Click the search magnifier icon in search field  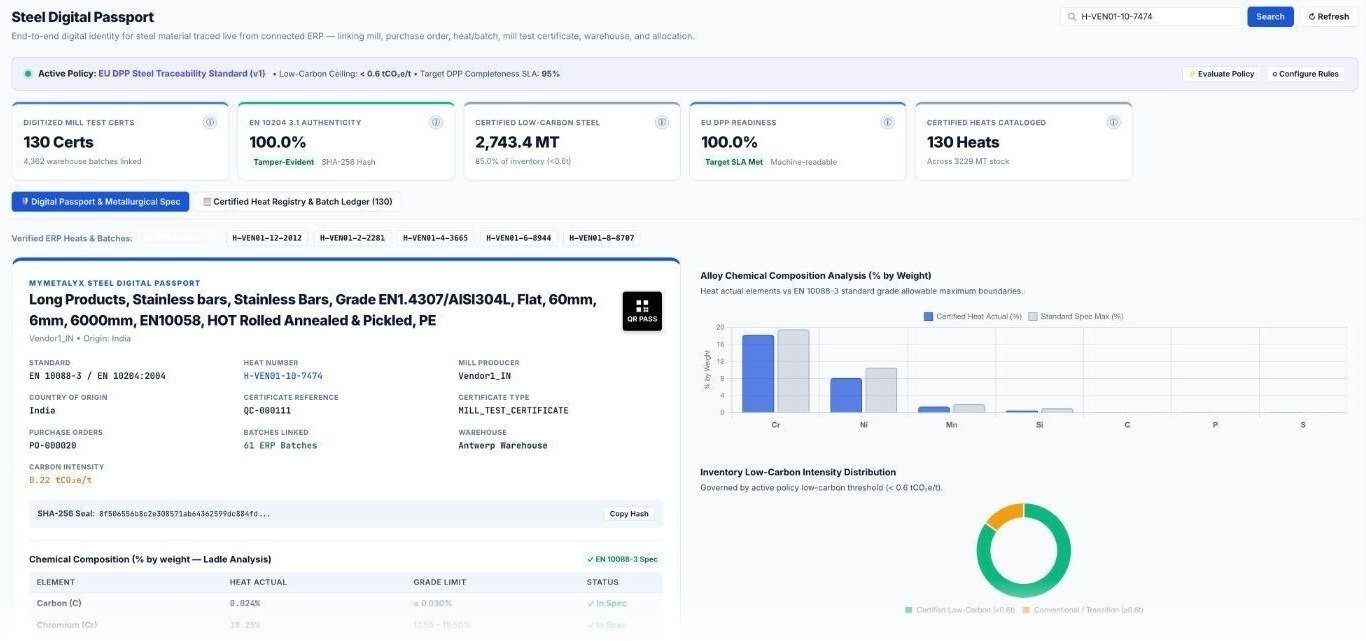point(1072,17)
